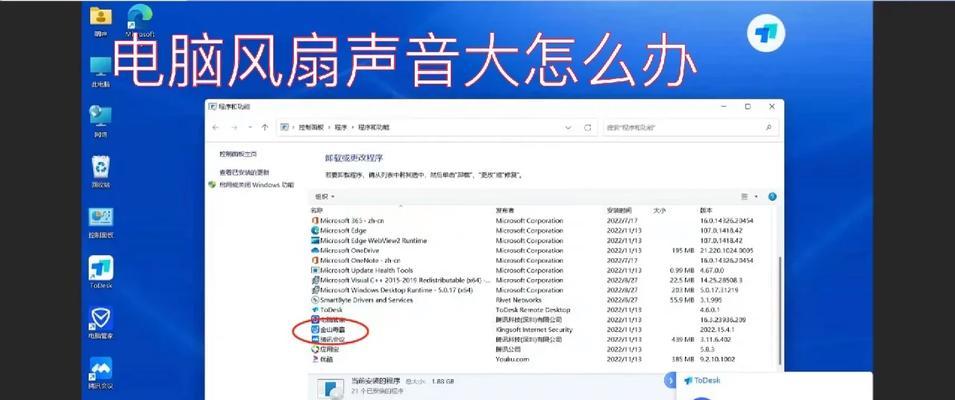Click the search magnifier icon

tap(769, 127)
